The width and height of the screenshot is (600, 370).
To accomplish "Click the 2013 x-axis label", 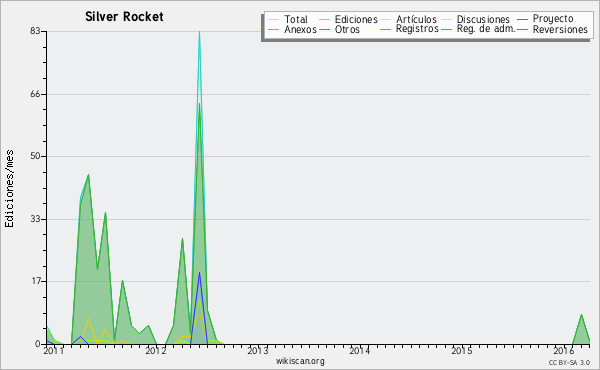I will pyautogui.click(x=258, y=350).
